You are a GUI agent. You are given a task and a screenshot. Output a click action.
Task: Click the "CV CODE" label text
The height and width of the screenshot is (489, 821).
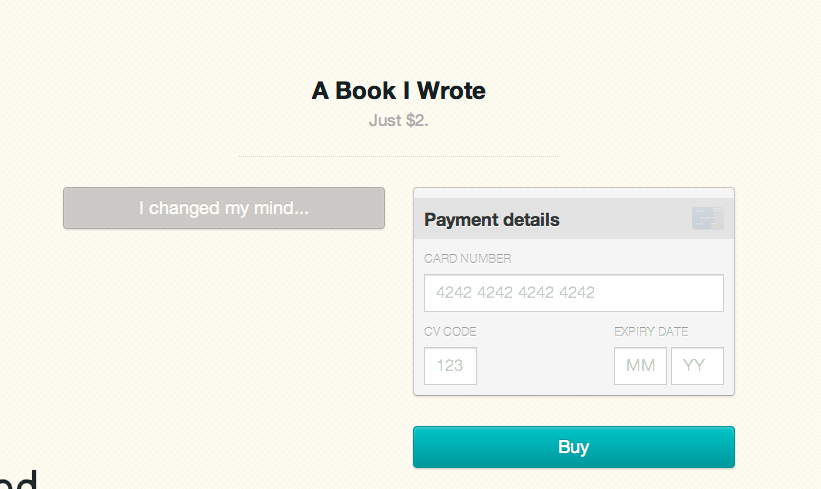[x=450, y=332]
